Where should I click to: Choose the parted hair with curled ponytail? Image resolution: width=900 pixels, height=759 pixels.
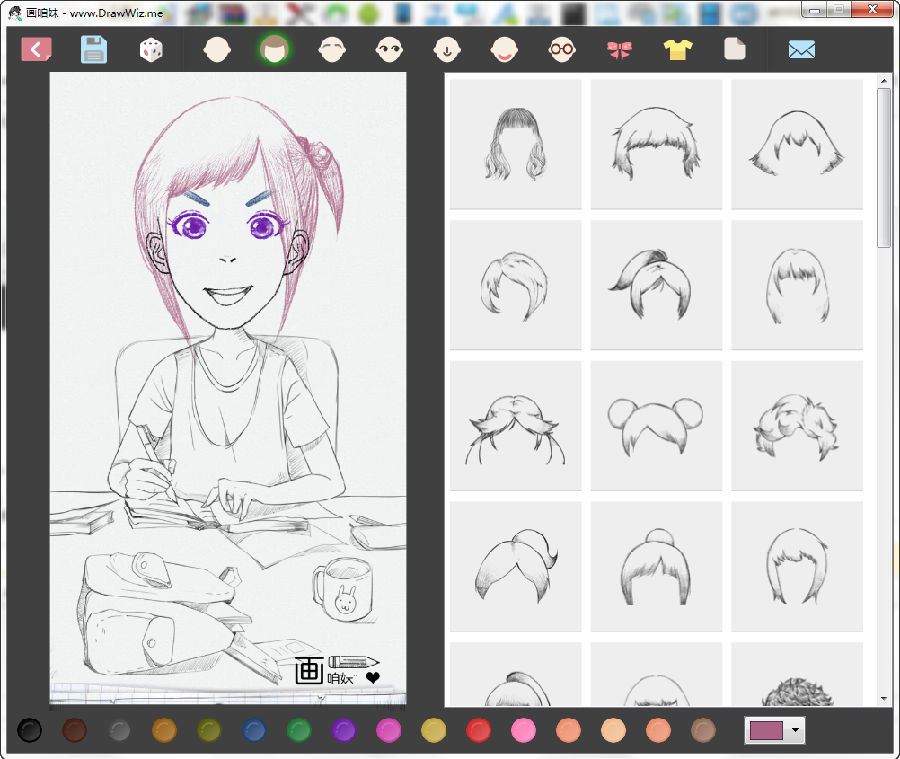[515, 566]
